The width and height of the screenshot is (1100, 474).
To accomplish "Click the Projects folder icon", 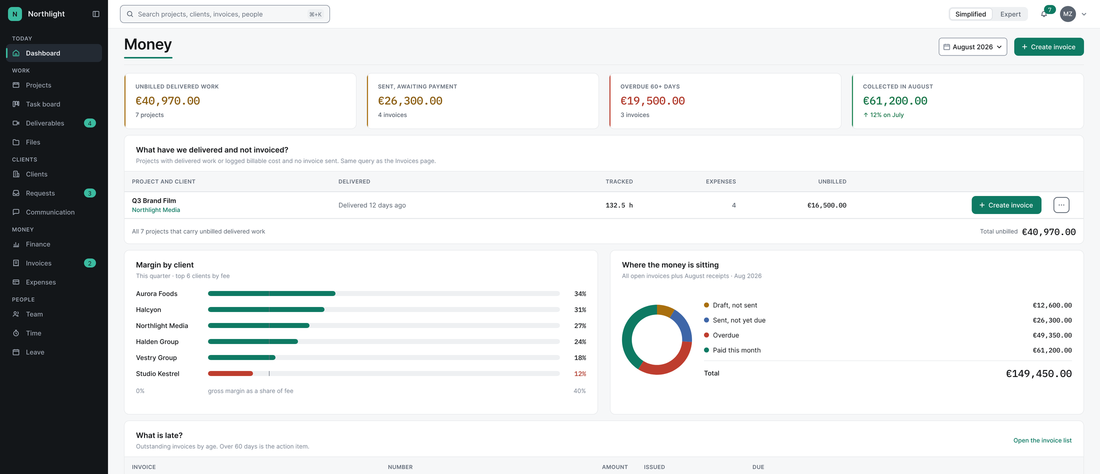I will (x=16, y=85).
